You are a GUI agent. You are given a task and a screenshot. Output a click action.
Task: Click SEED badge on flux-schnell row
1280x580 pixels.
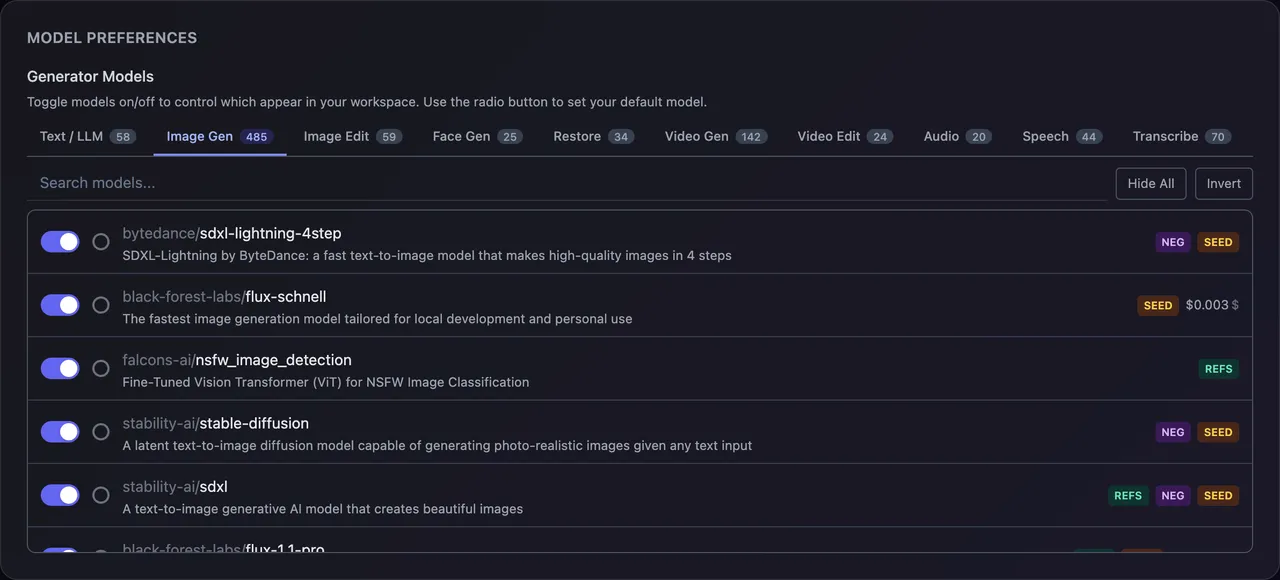(1158, 305)
